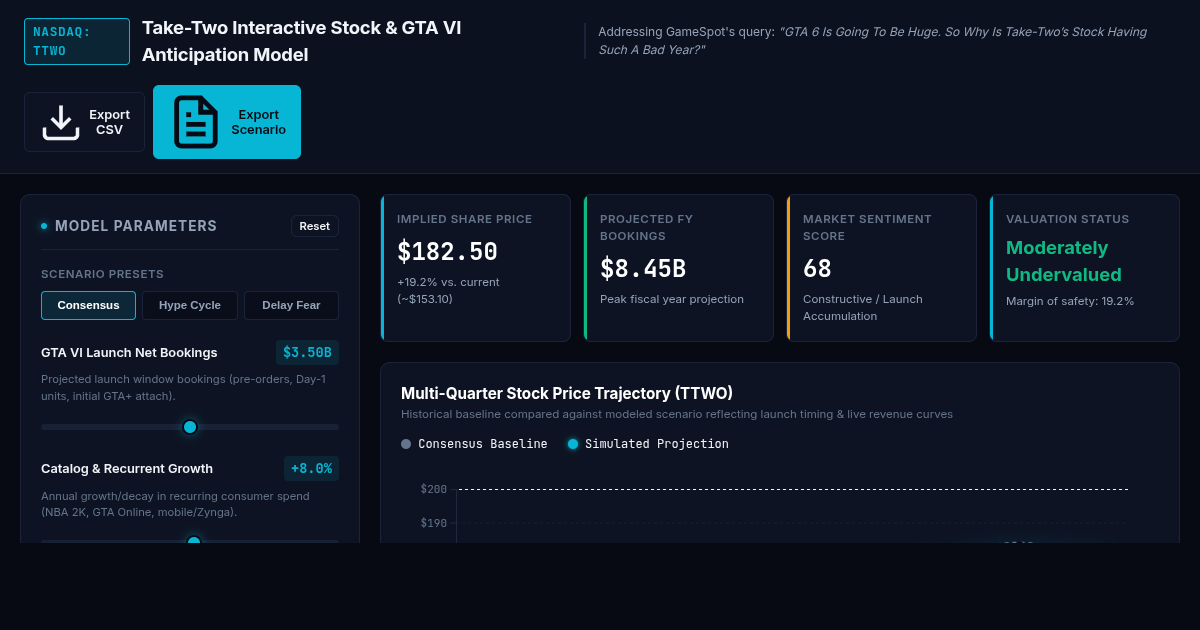
Task: Click the $200 axis label on chart
Action: 434,489
